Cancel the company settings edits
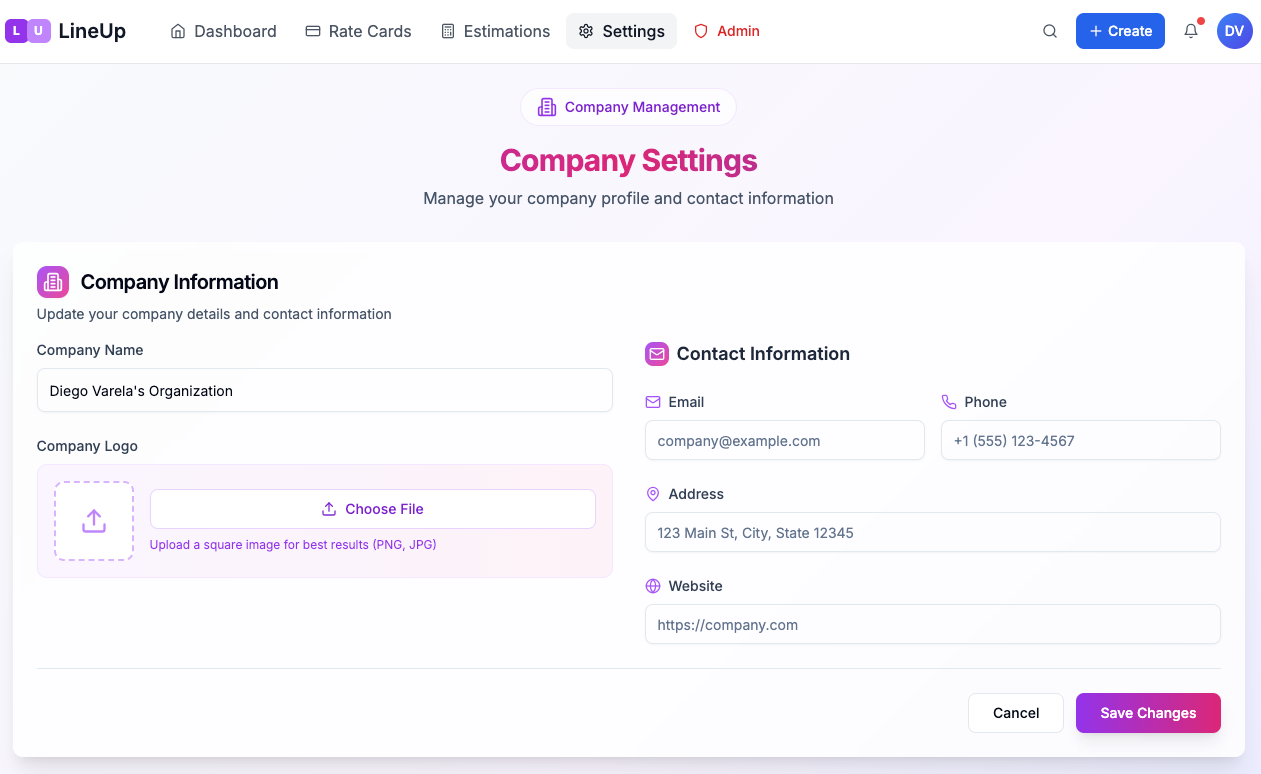This screenshot has height=774, width=1261. coord(1015,713)
